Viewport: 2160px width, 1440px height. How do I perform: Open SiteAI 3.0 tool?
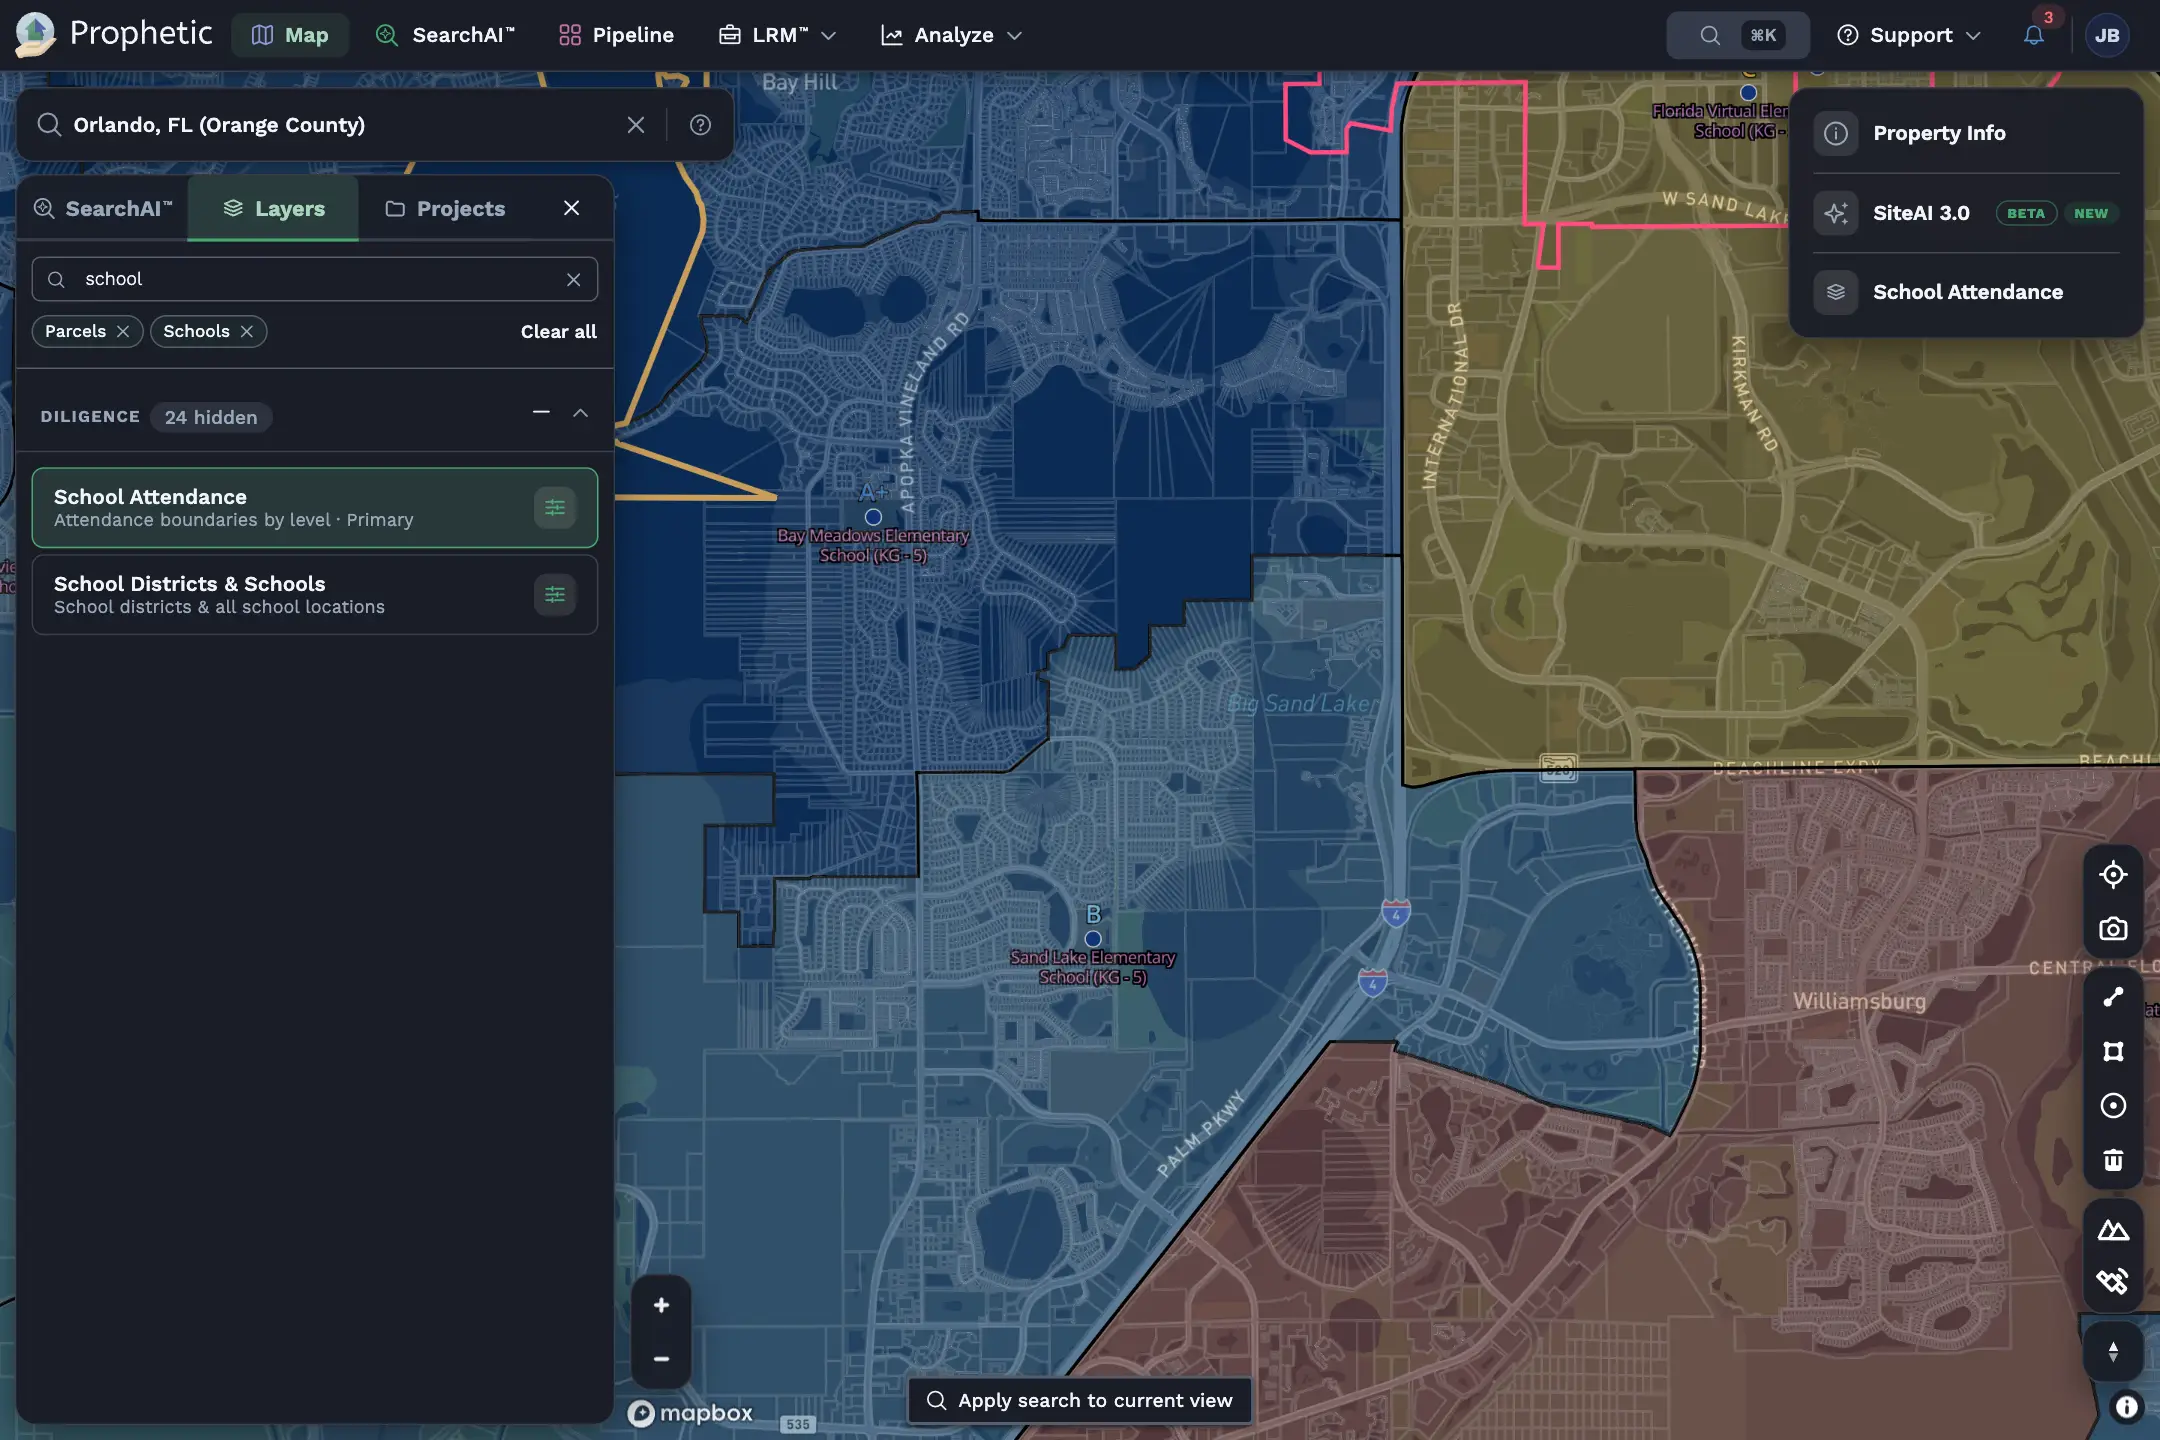click(1966, 213)
